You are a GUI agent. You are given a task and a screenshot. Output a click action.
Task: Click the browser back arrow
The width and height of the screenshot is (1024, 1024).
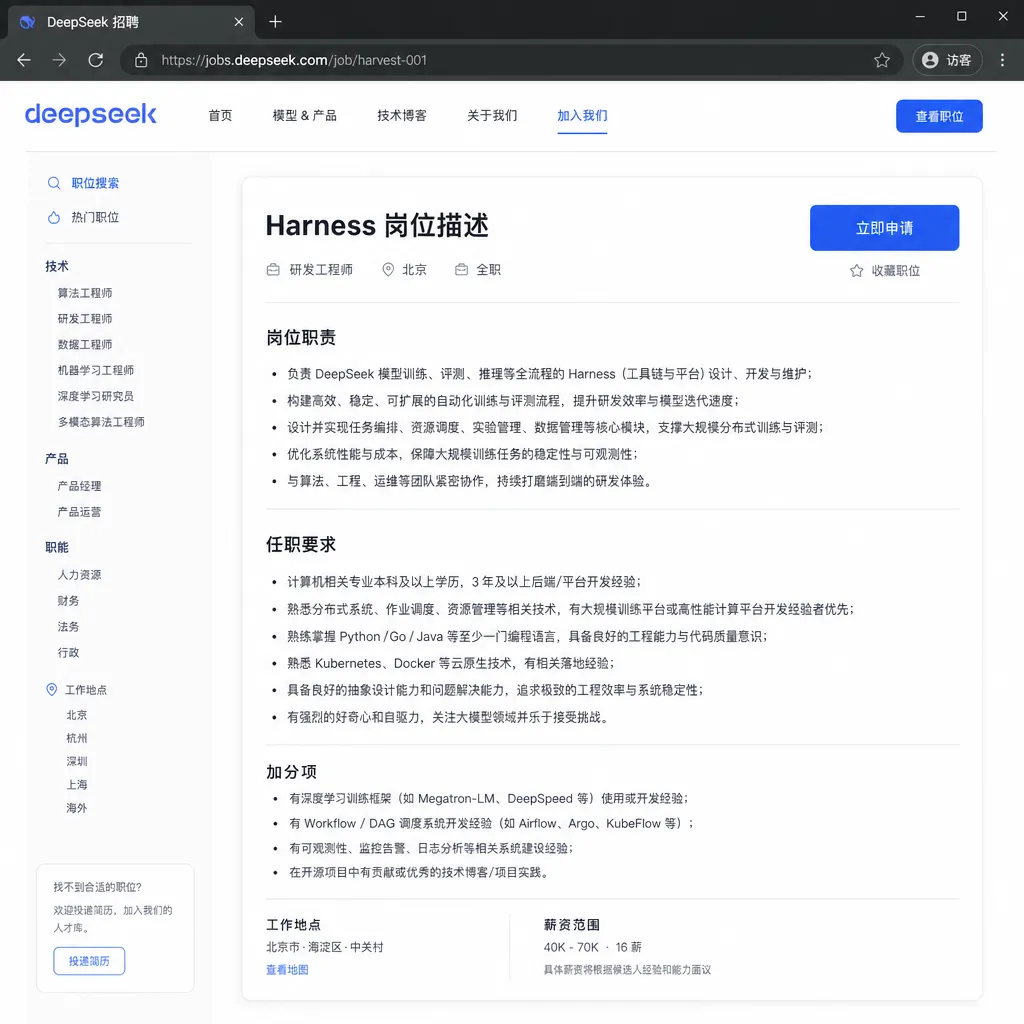24,60
